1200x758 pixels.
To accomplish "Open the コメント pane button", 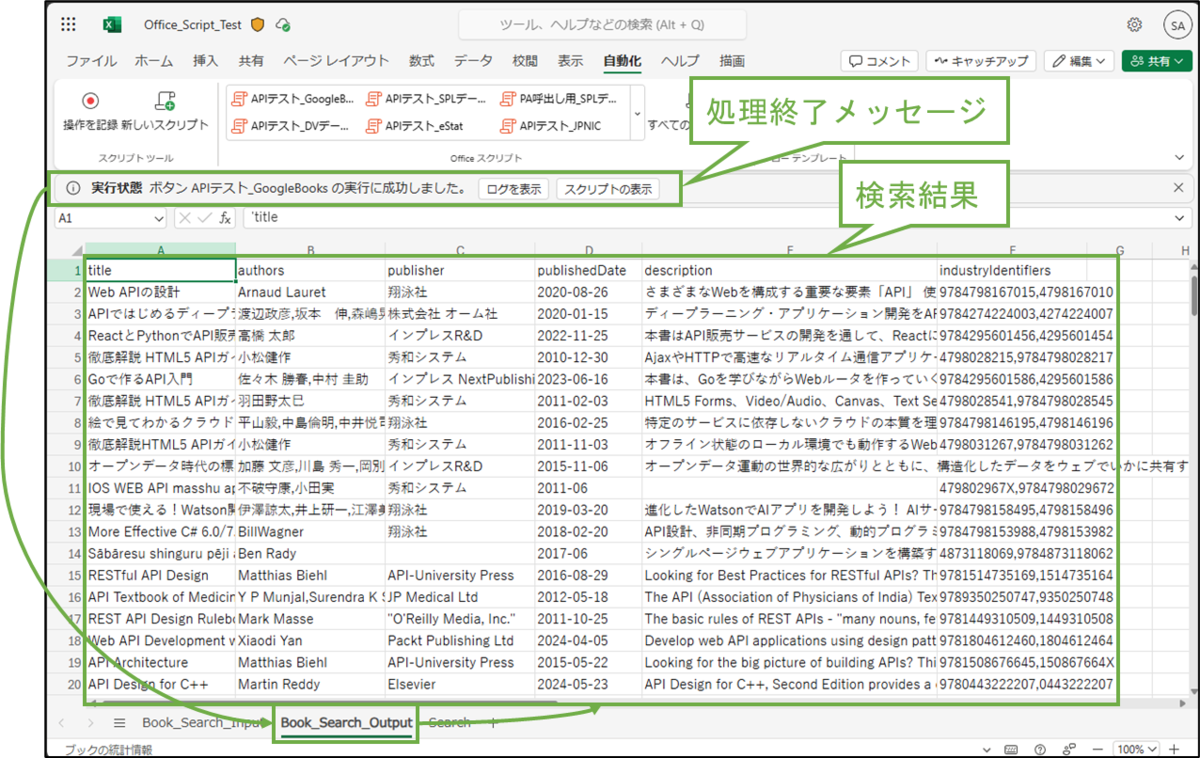I will (x=879, y=61).
